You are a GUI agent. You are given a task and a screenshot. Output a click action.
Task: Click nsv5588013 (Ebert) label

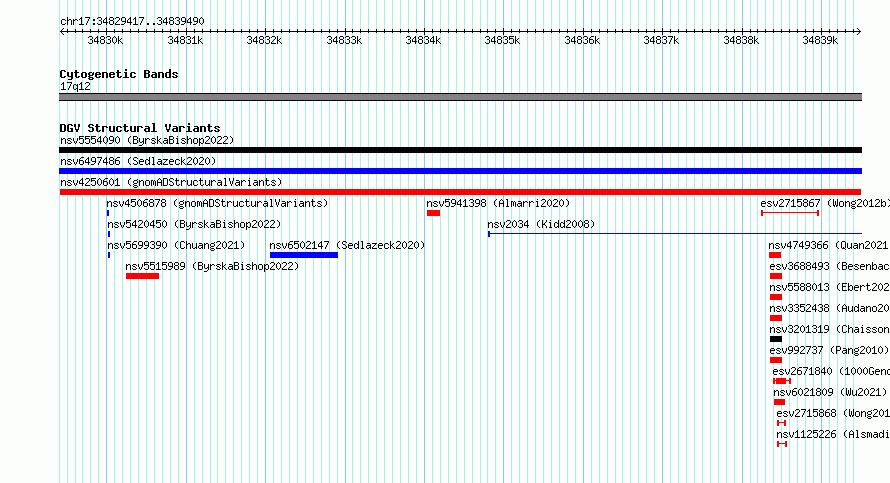pos(830,287)
